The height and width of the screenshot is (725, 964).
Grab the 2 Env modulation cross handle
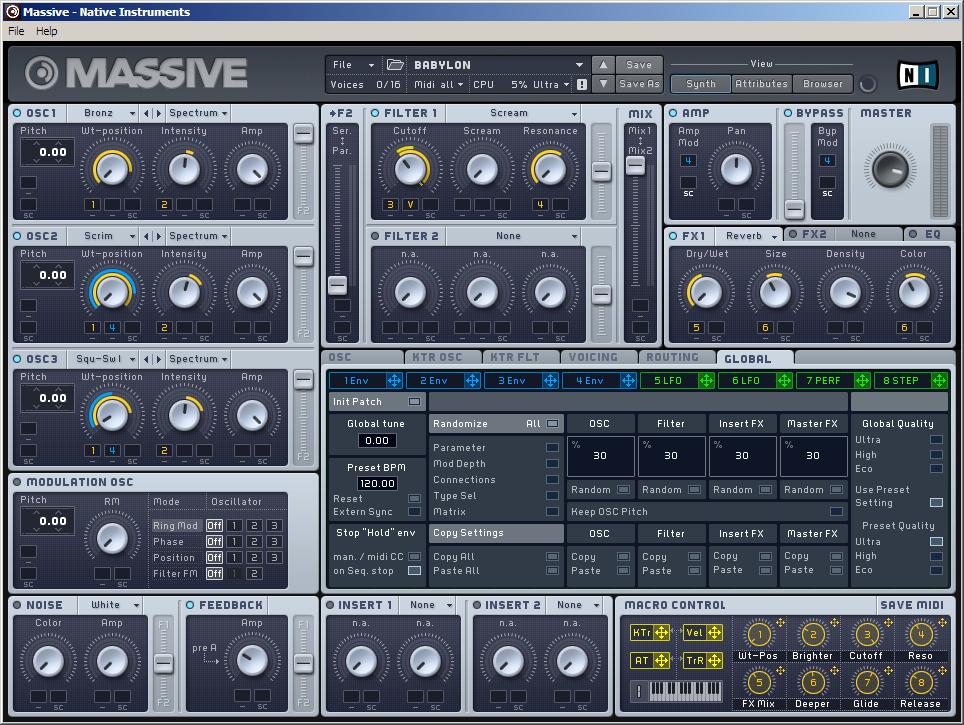(472, 381)
